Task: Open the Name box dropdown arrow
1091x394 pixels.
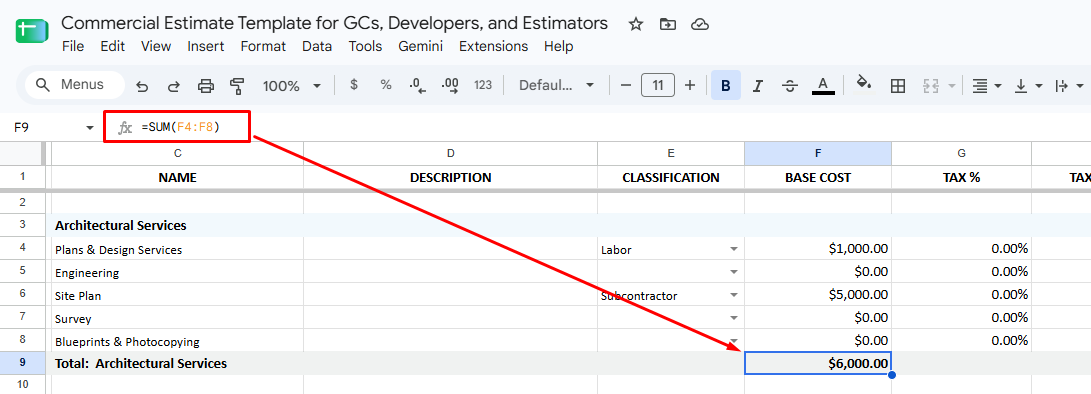Action: pyautogui.click(x=90, y=128)
